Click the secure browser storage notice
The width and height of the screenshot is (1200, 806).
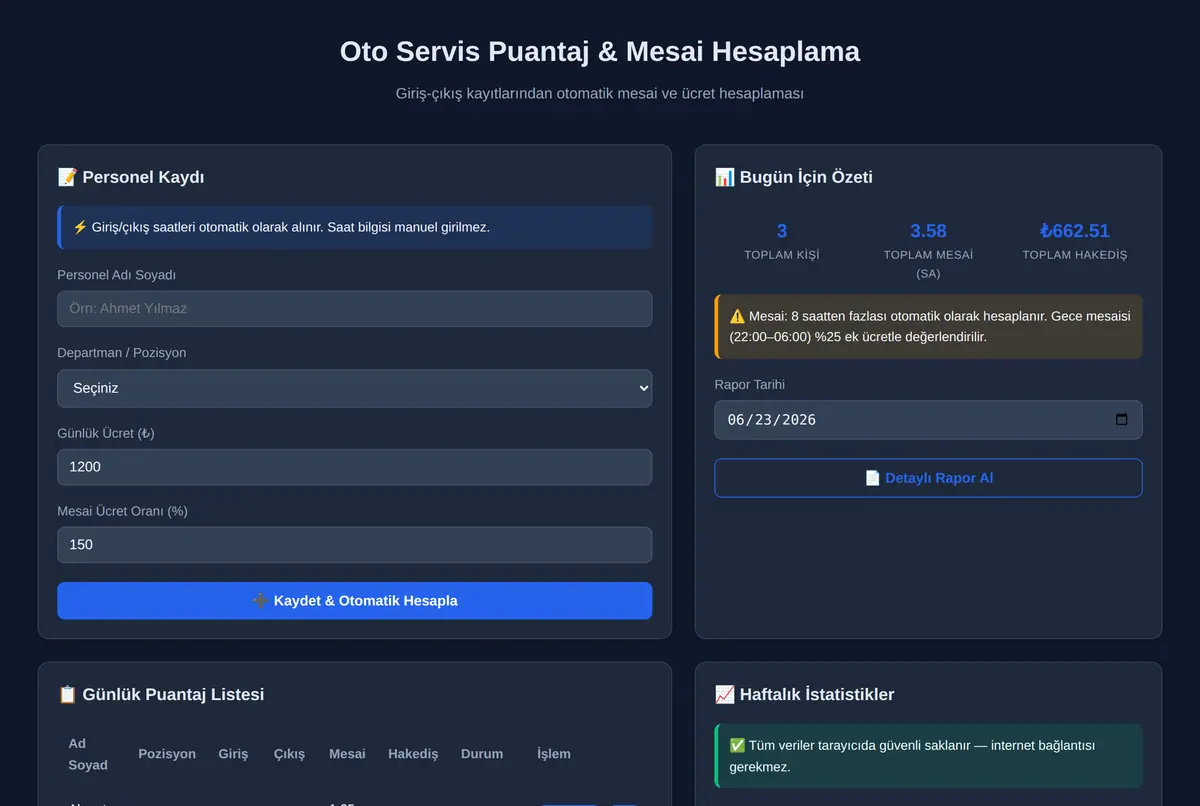click(928, 756)
